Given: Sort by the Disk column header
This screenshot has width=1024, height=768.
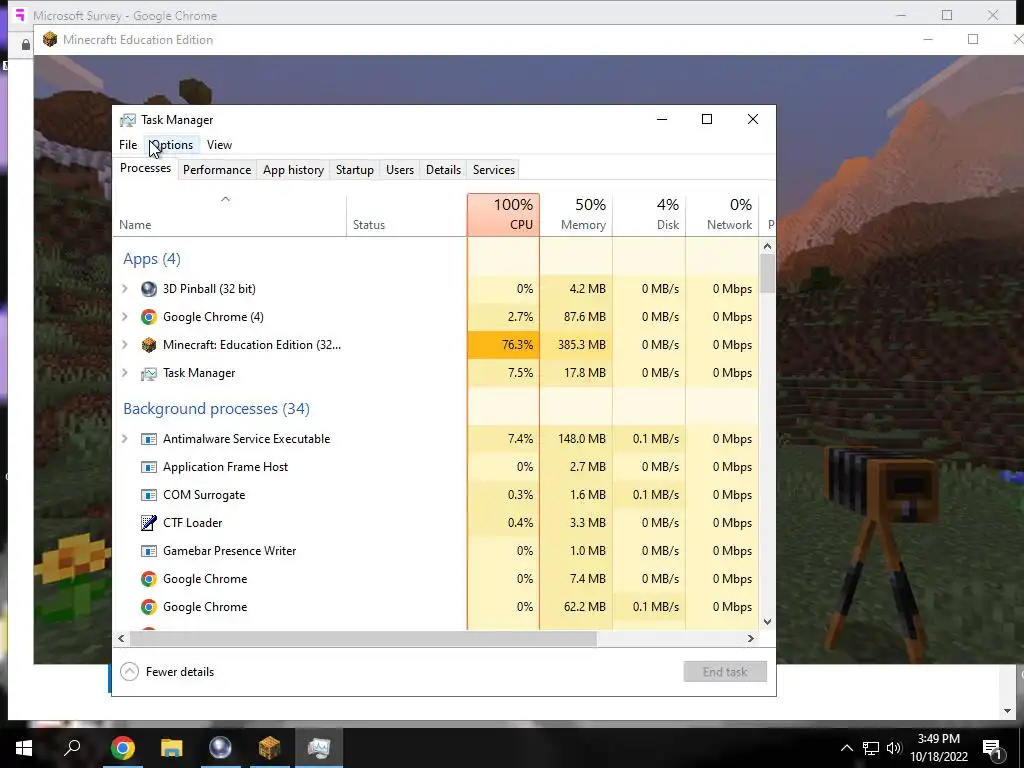Looking at the screenshot, I should [x=649, y=215].
